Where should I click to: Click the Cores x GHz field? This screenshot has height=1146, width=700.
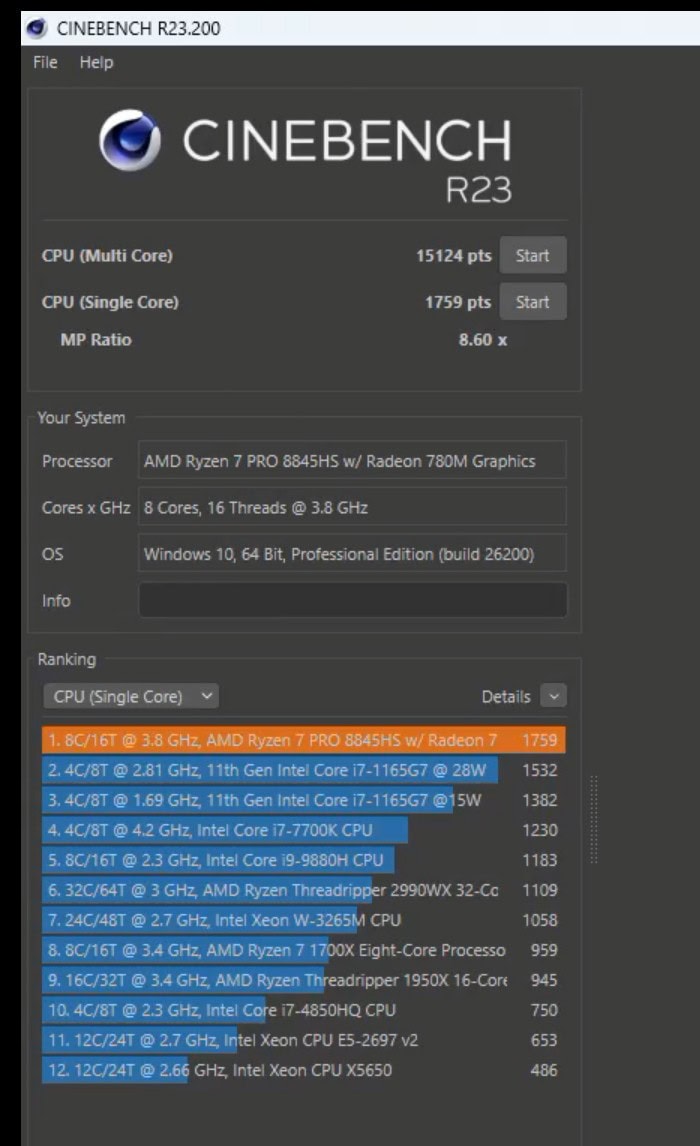352,507
